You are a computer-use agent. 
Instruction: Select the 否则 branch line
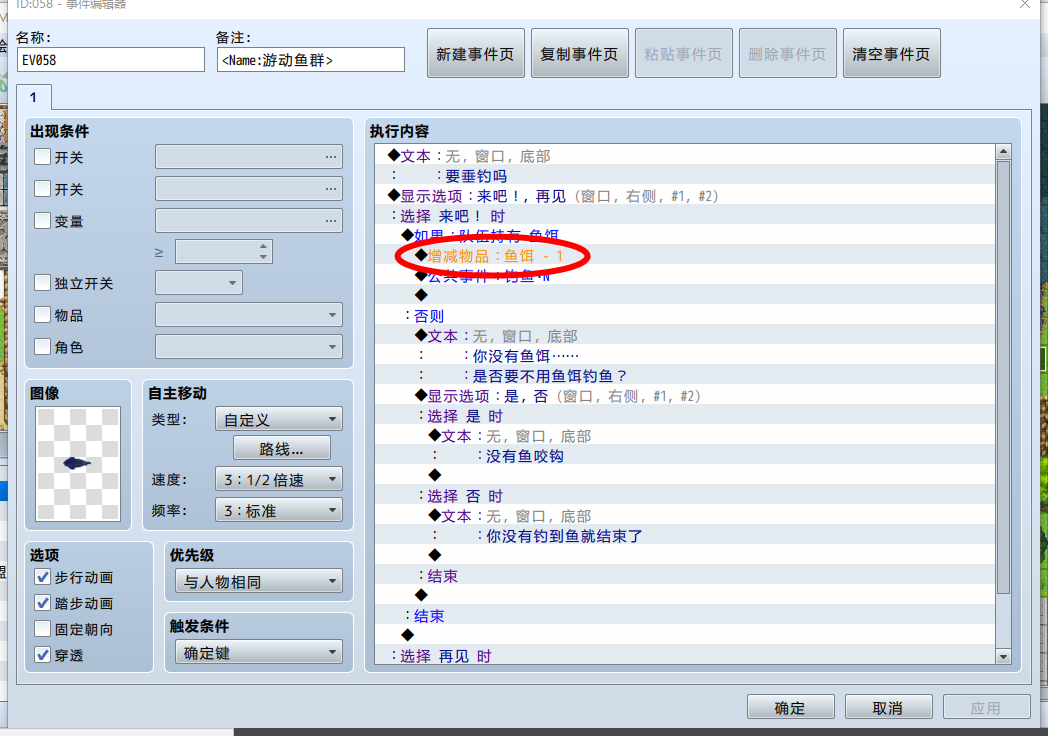[x=685, y=316]
